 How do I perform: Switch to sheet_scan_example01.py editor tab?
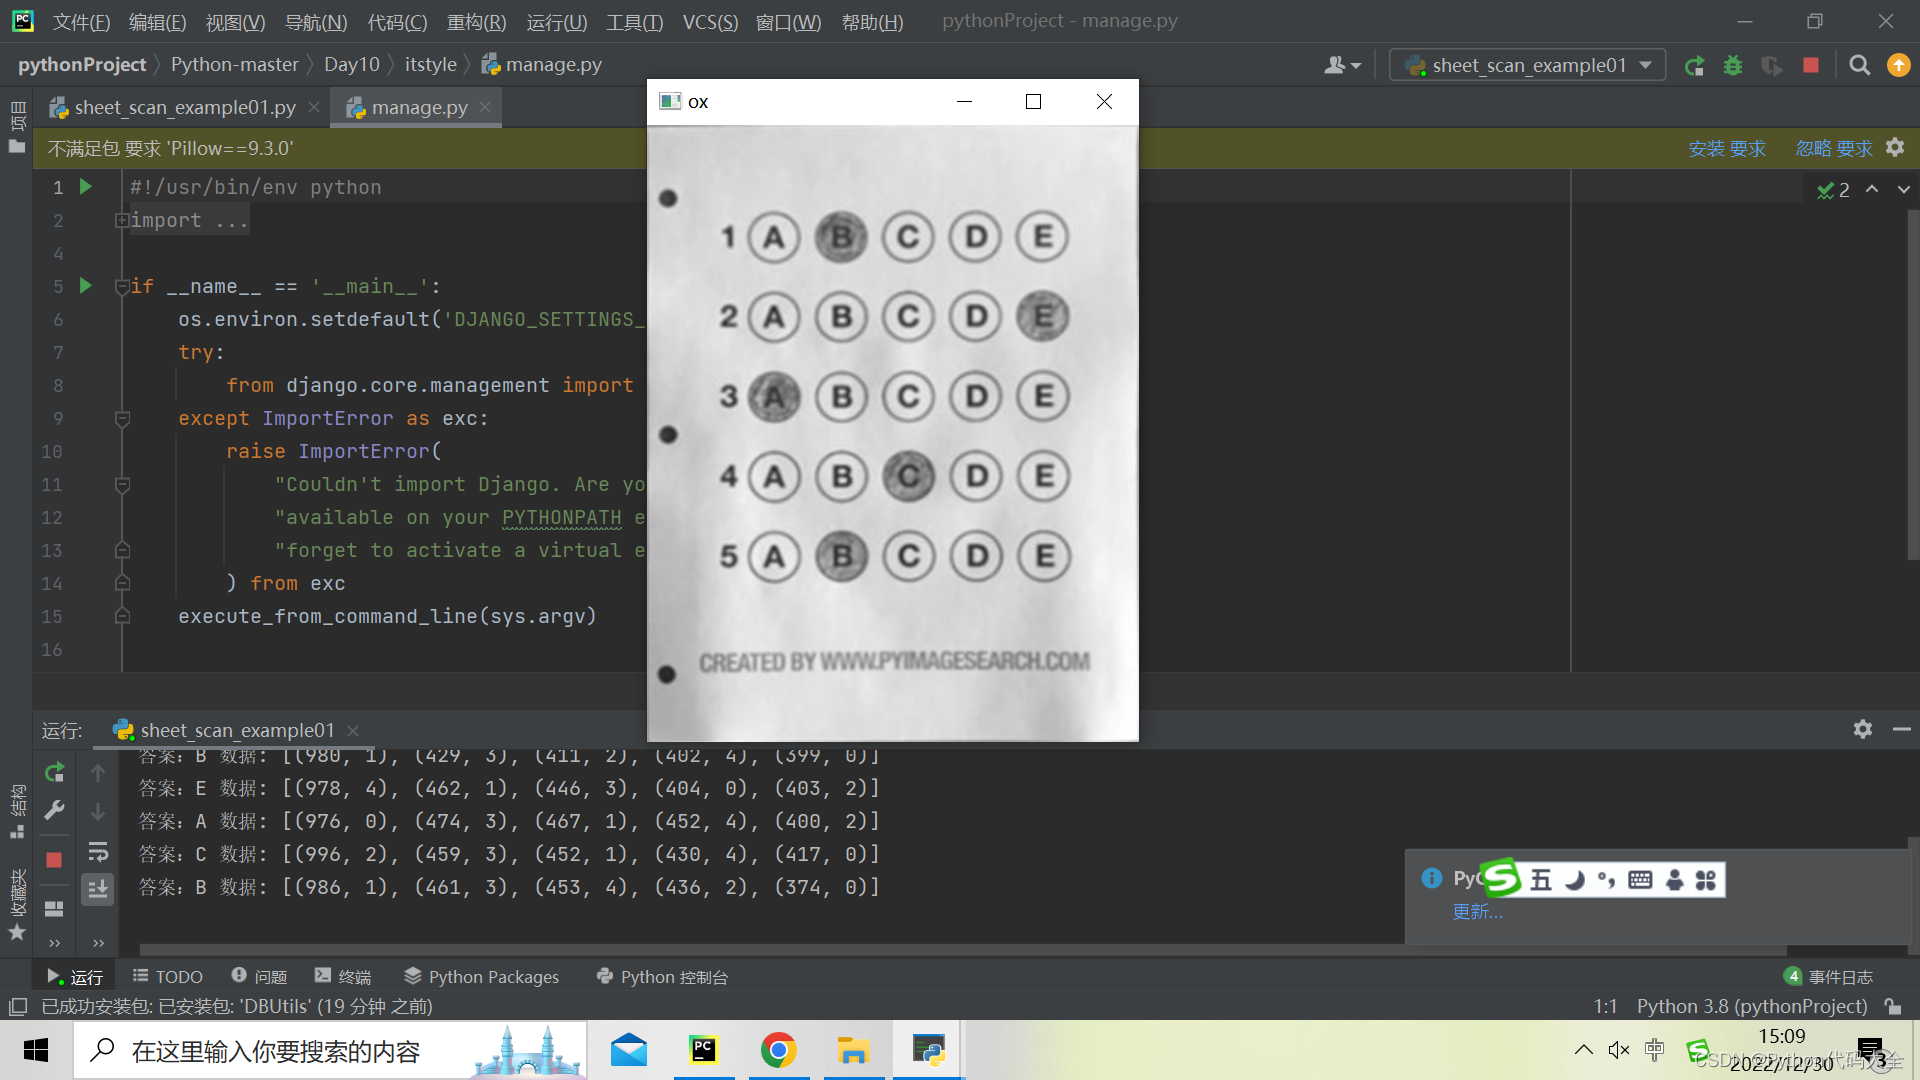184,107
